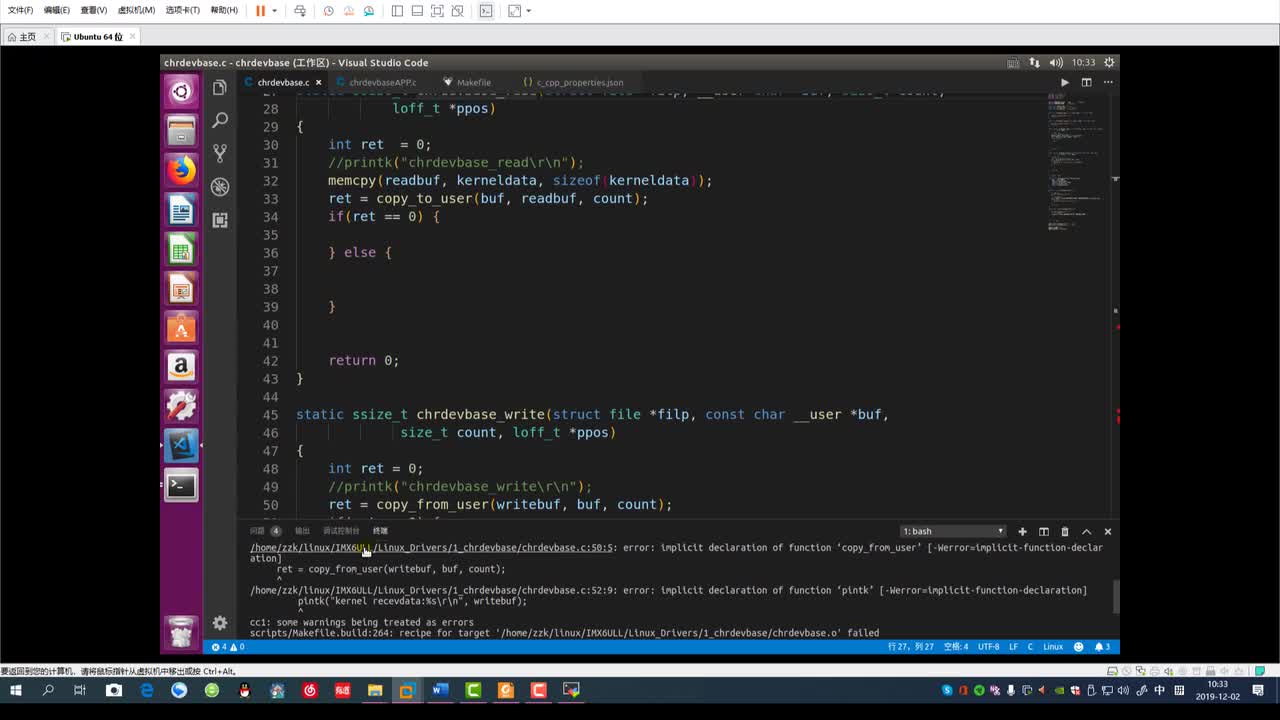Split the editor to the right

[1086, 82]
